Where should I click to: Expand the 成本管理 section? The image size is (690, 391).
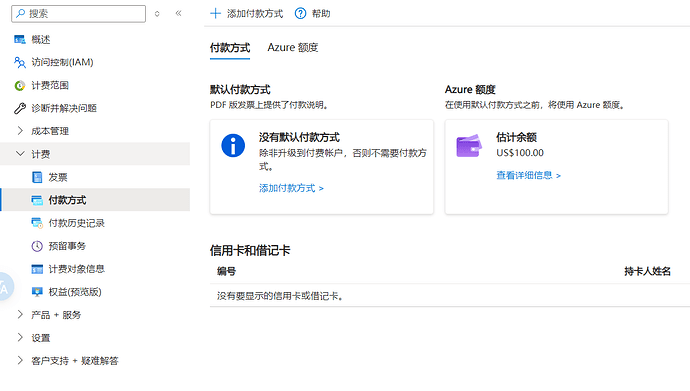pos(20,131)
